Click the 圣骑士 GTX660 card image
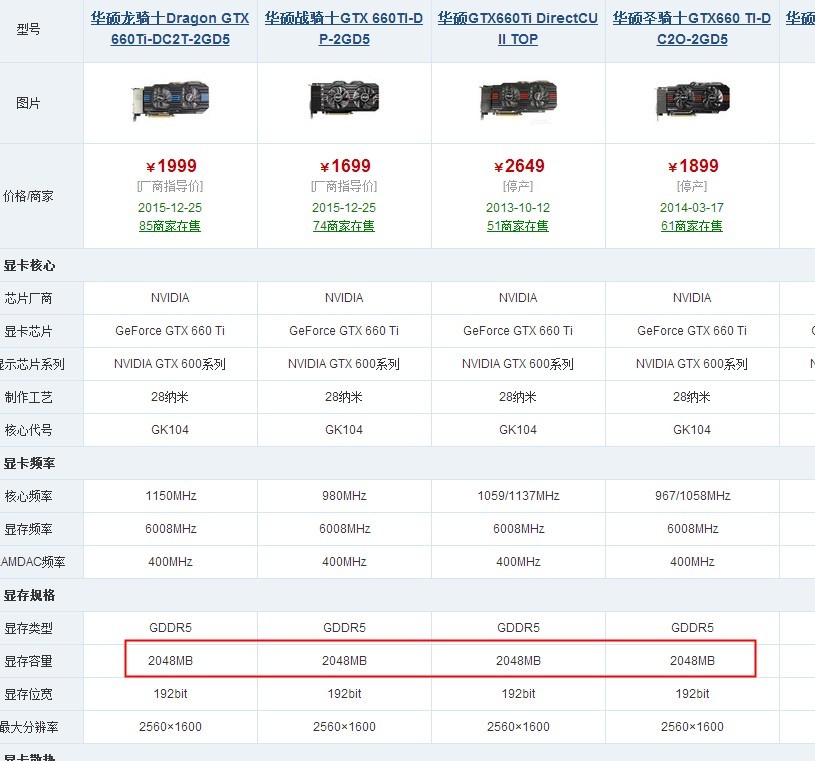The width and height of the screenshot is (815, 761). coord(692,100)
